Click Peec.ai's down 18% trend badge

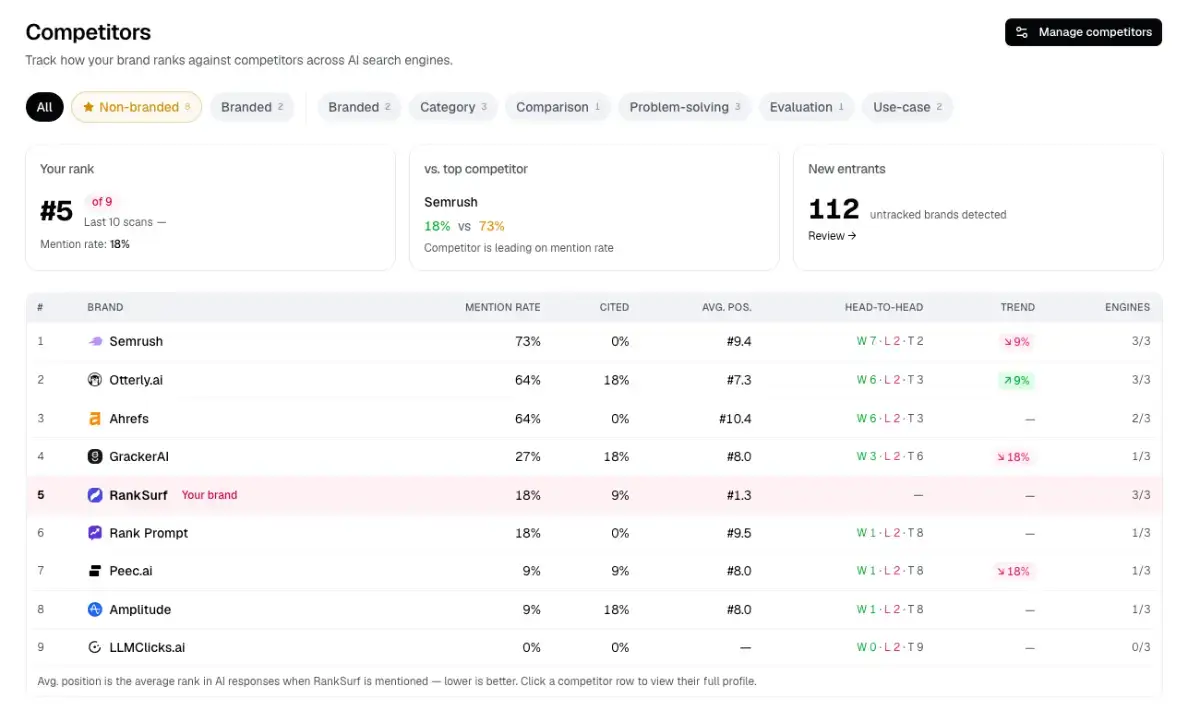[1013, 571]
